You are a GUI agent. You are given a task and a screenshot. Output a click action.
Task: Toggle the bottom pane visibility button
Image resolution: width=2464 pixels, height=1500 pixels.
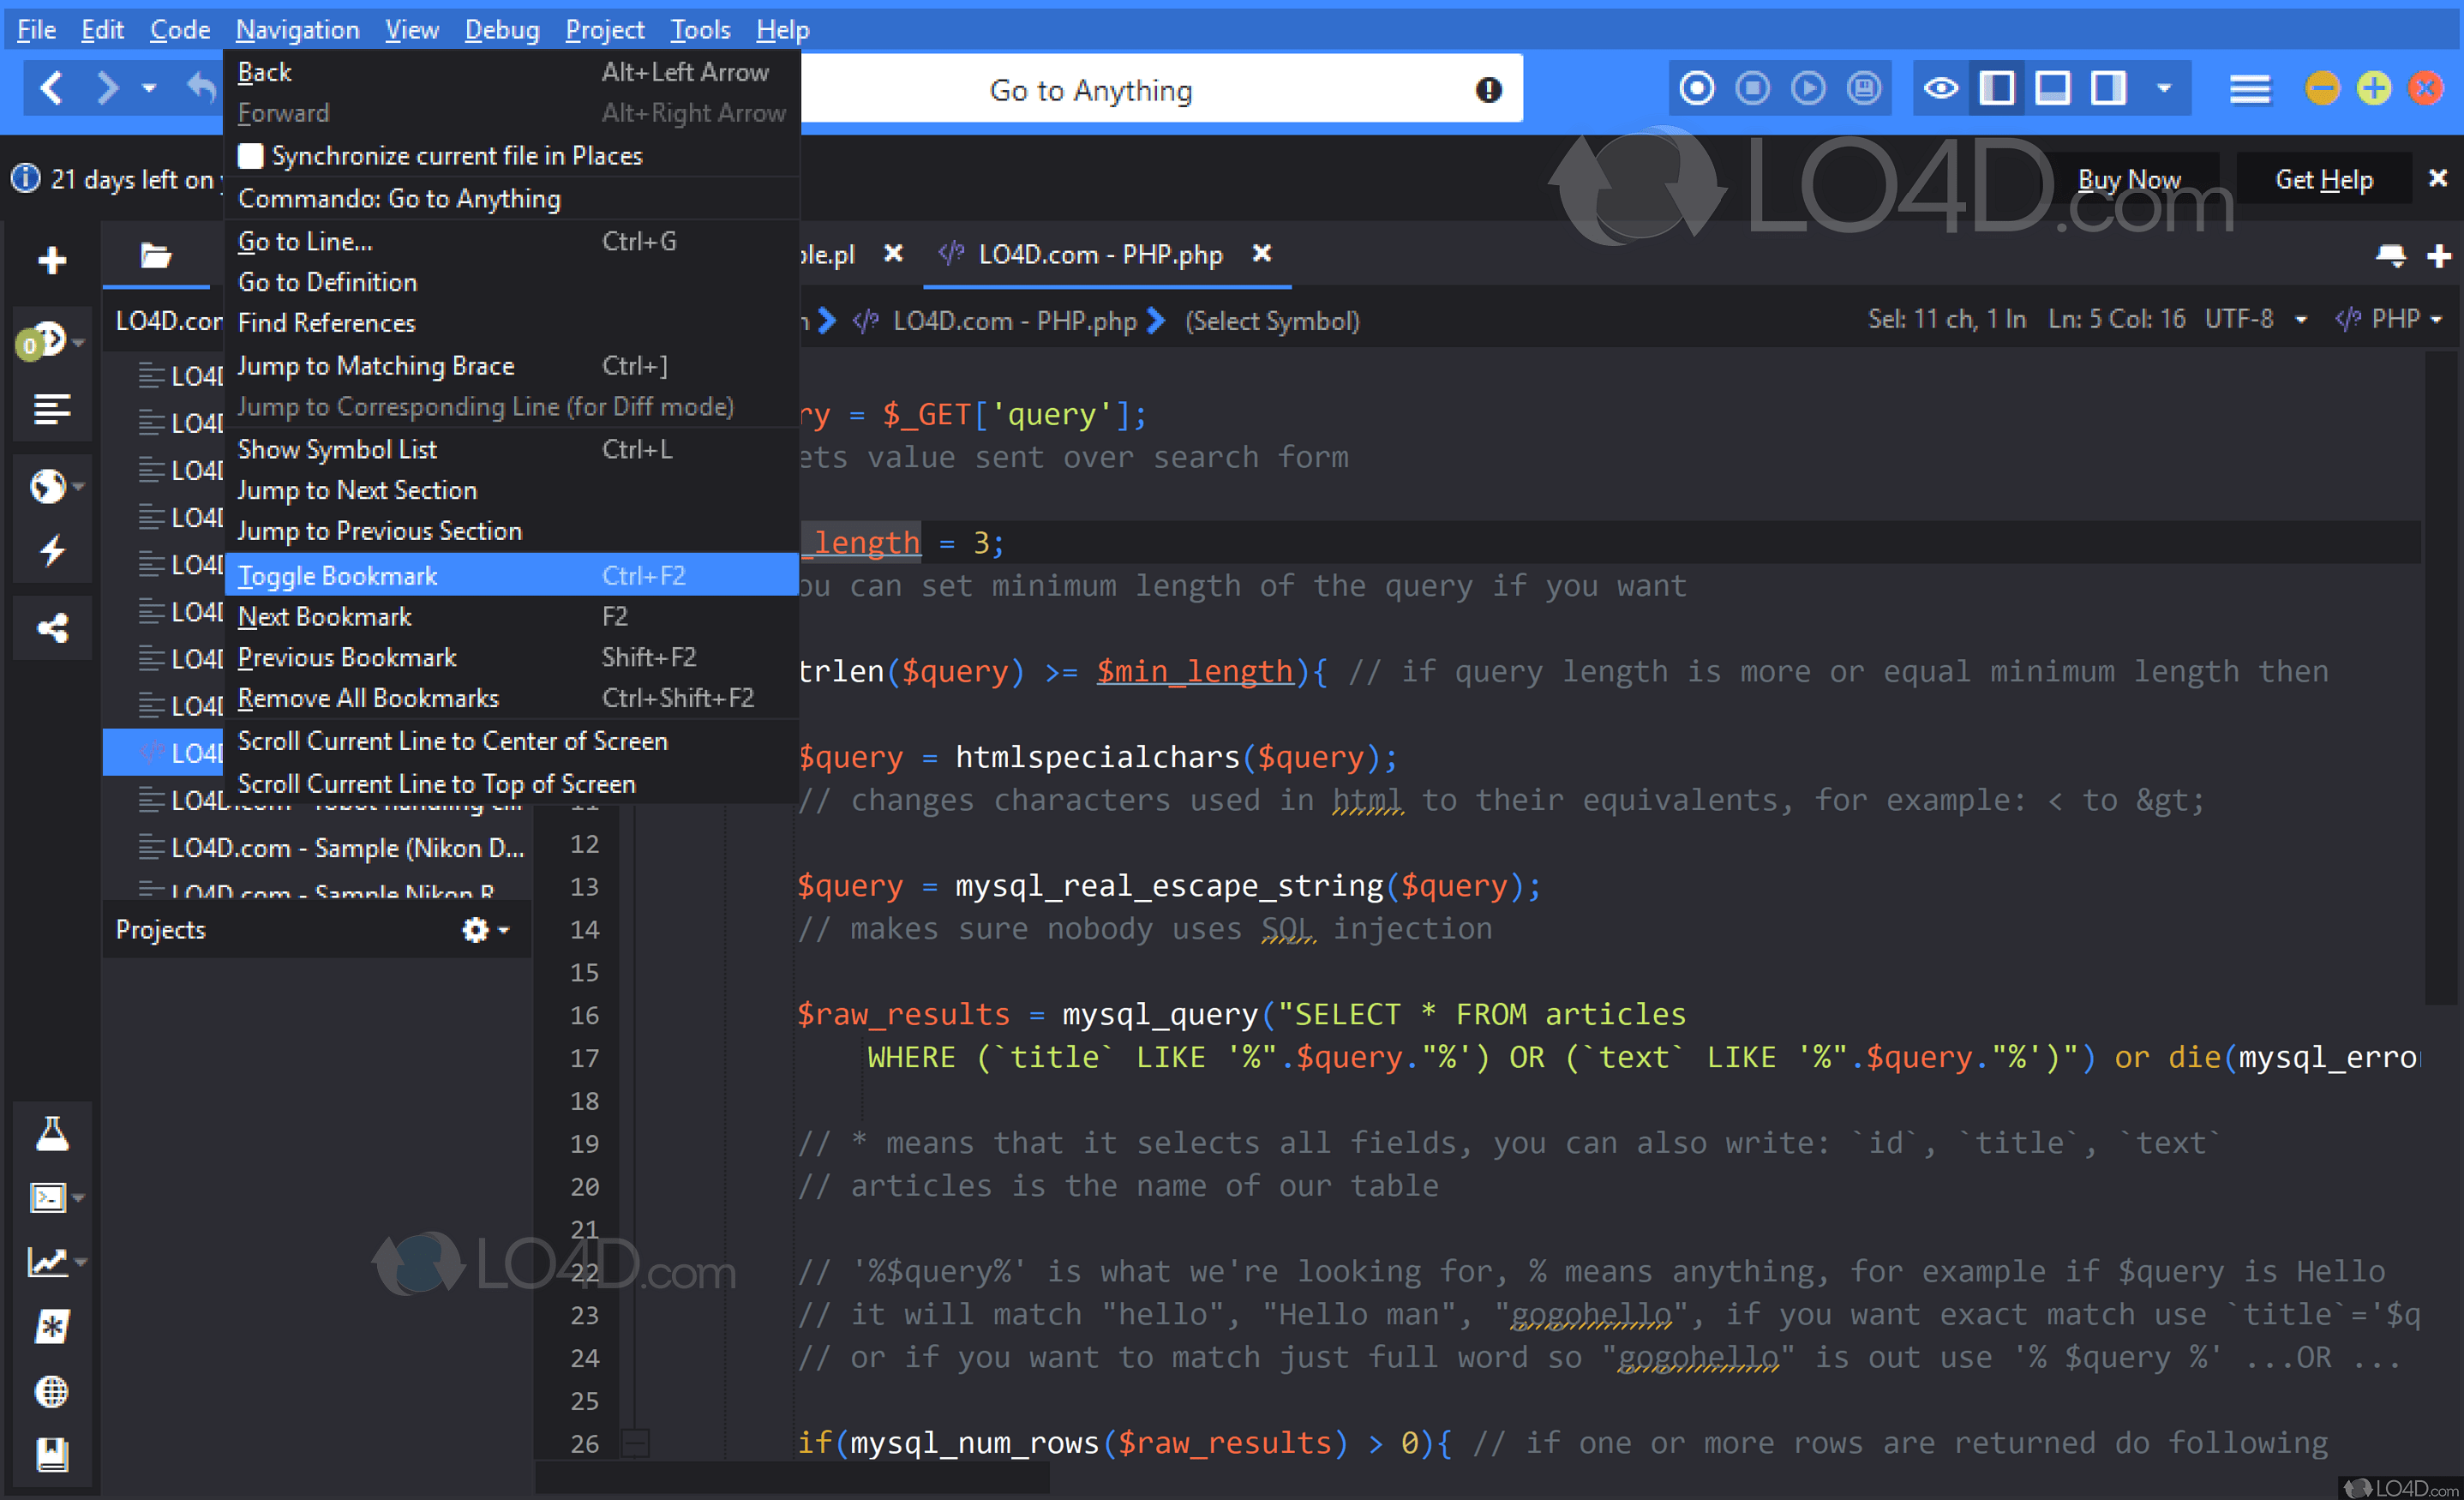(2052, 89)
